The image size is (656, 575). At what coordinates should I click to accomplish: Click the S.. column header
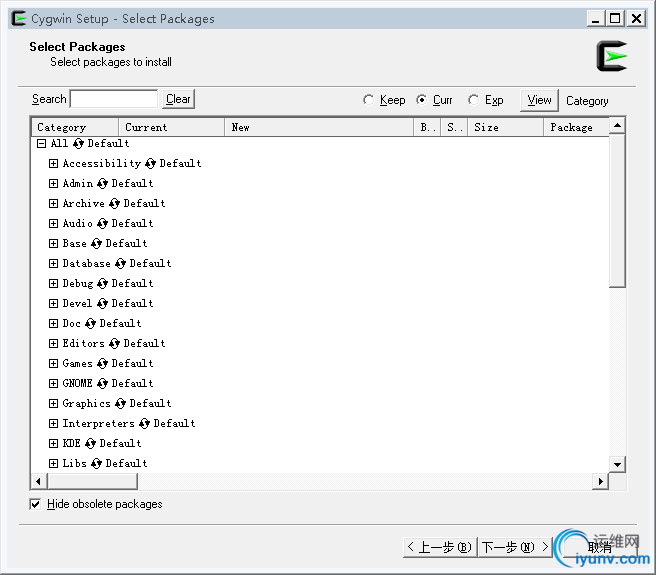454,127
